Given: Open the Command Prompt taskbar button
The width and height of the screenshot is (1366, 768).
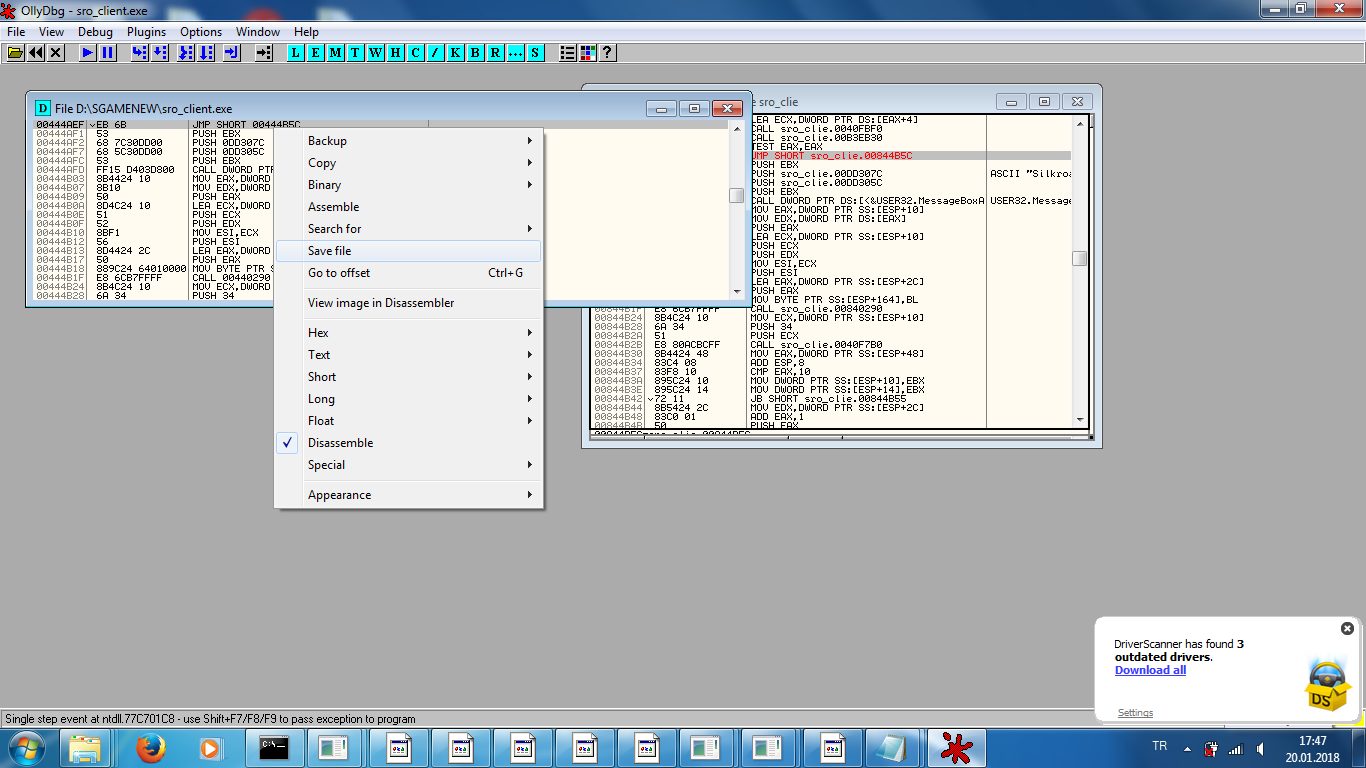Looking at the screenshot, I should coord(274,748).
